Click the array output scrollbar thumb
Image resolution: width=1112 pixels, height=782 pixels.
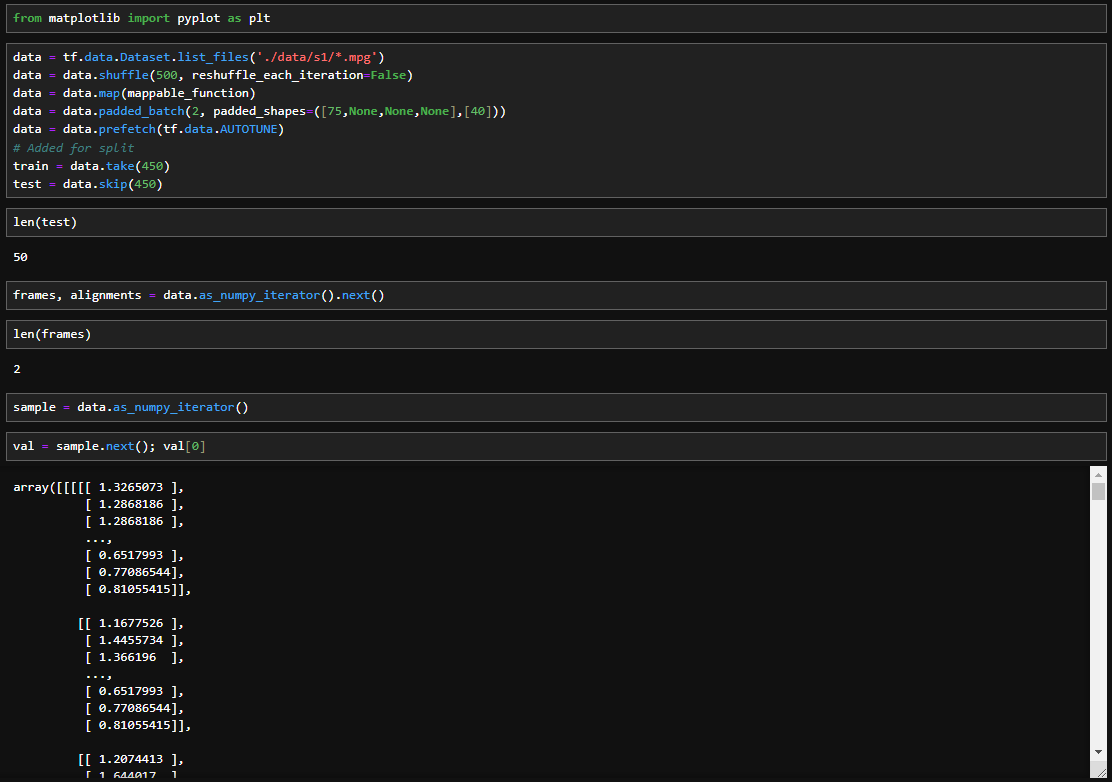[x=1098, y=491]
